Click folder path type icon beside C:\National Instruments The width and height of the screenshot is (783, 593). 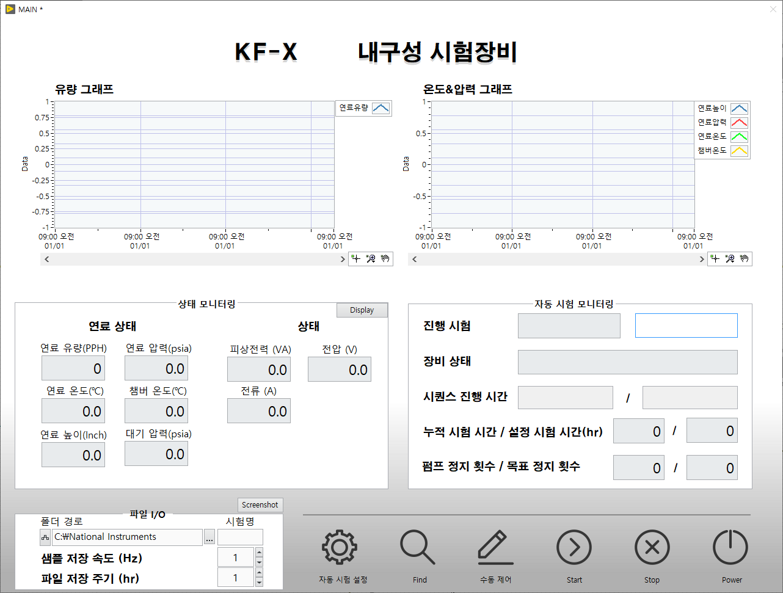[x=45, y=537]
